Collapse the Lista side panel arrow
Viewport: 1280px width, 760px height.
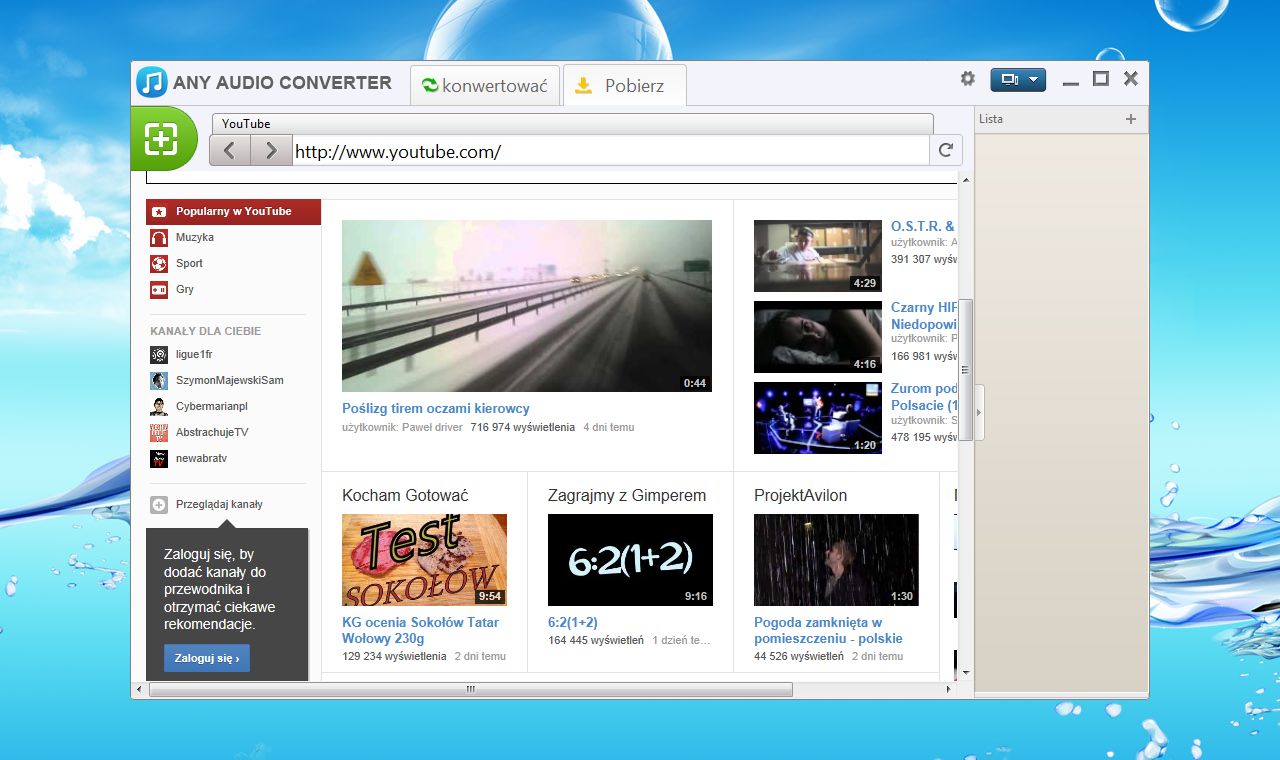click(x=980, y=412)
